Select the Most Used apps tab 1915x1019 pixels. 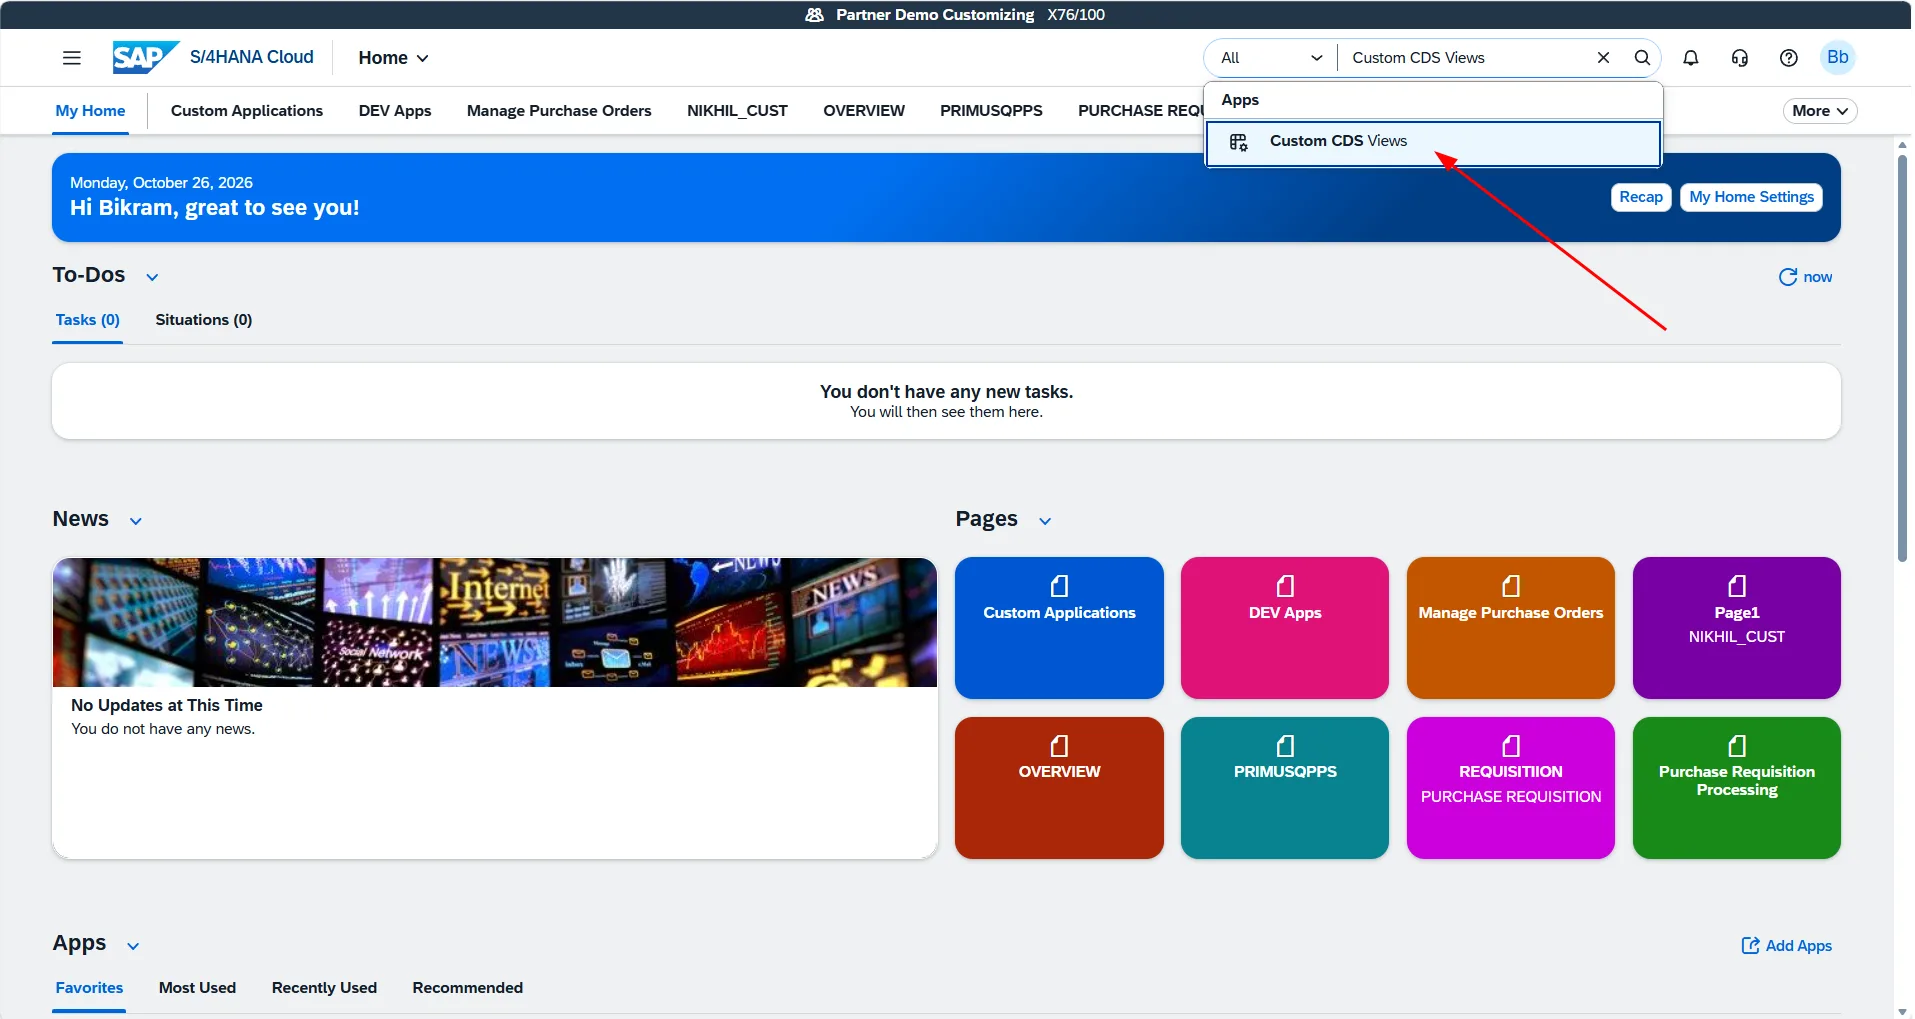coord(198,988)
